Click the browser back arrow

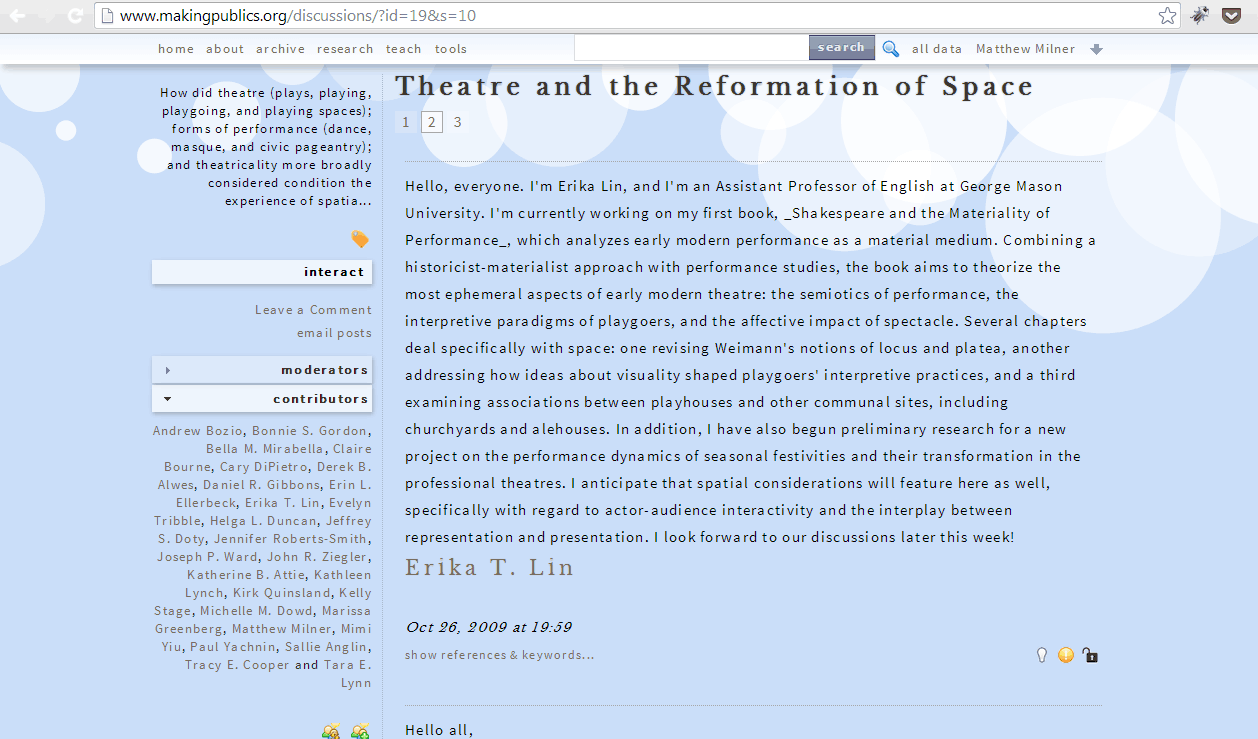(18, 15)
